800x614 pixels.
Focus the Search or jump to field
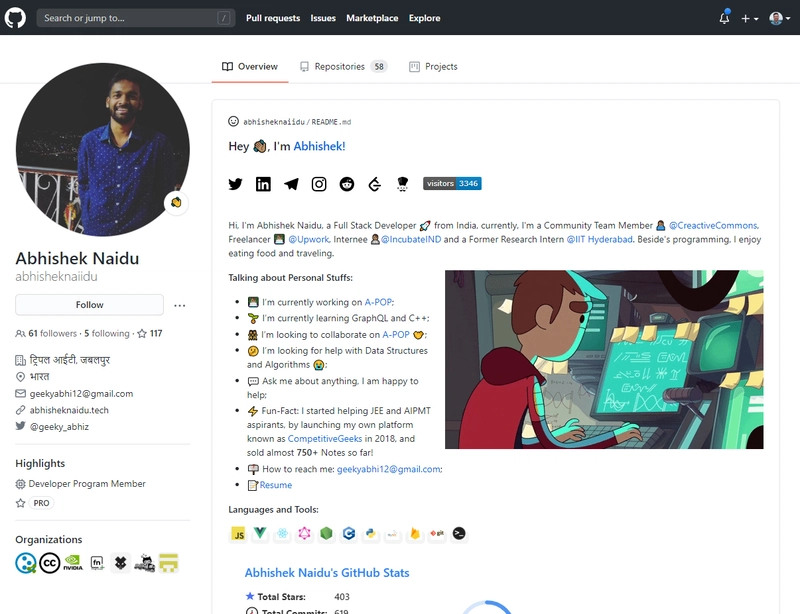click(136, 18)
